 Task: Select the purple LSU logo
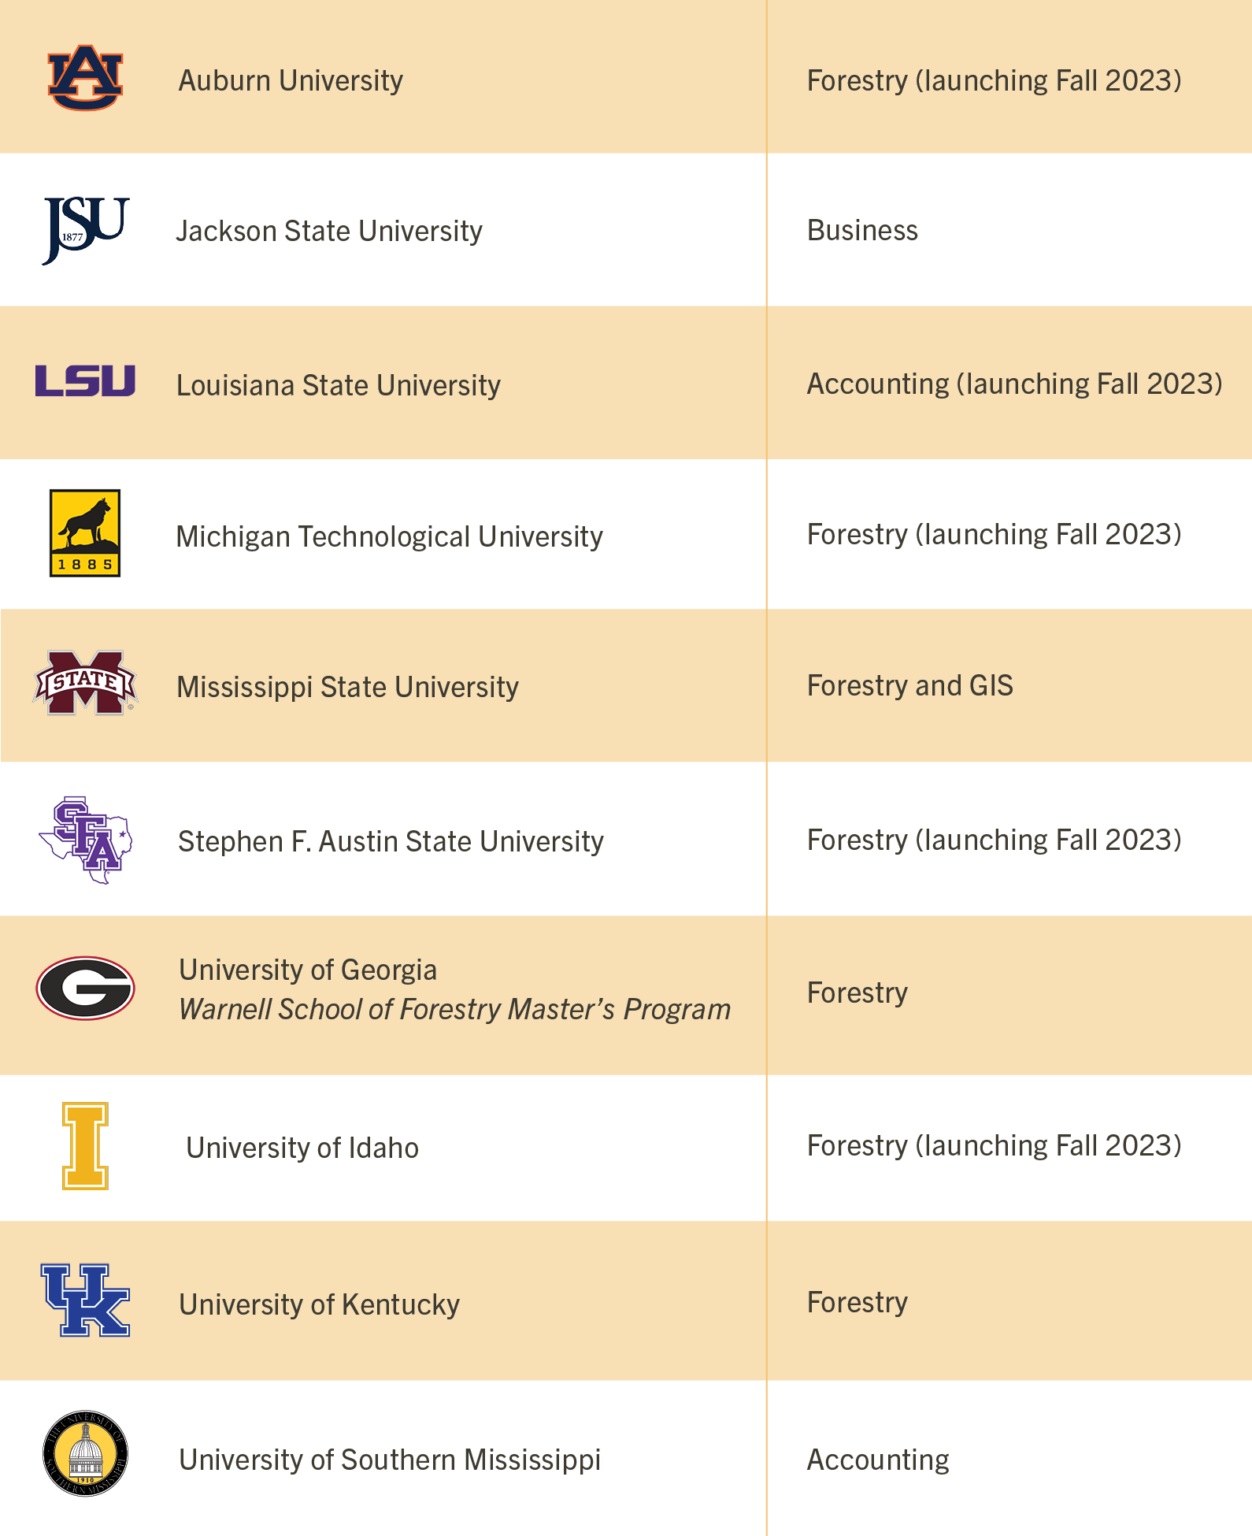(x=85, y=381)
